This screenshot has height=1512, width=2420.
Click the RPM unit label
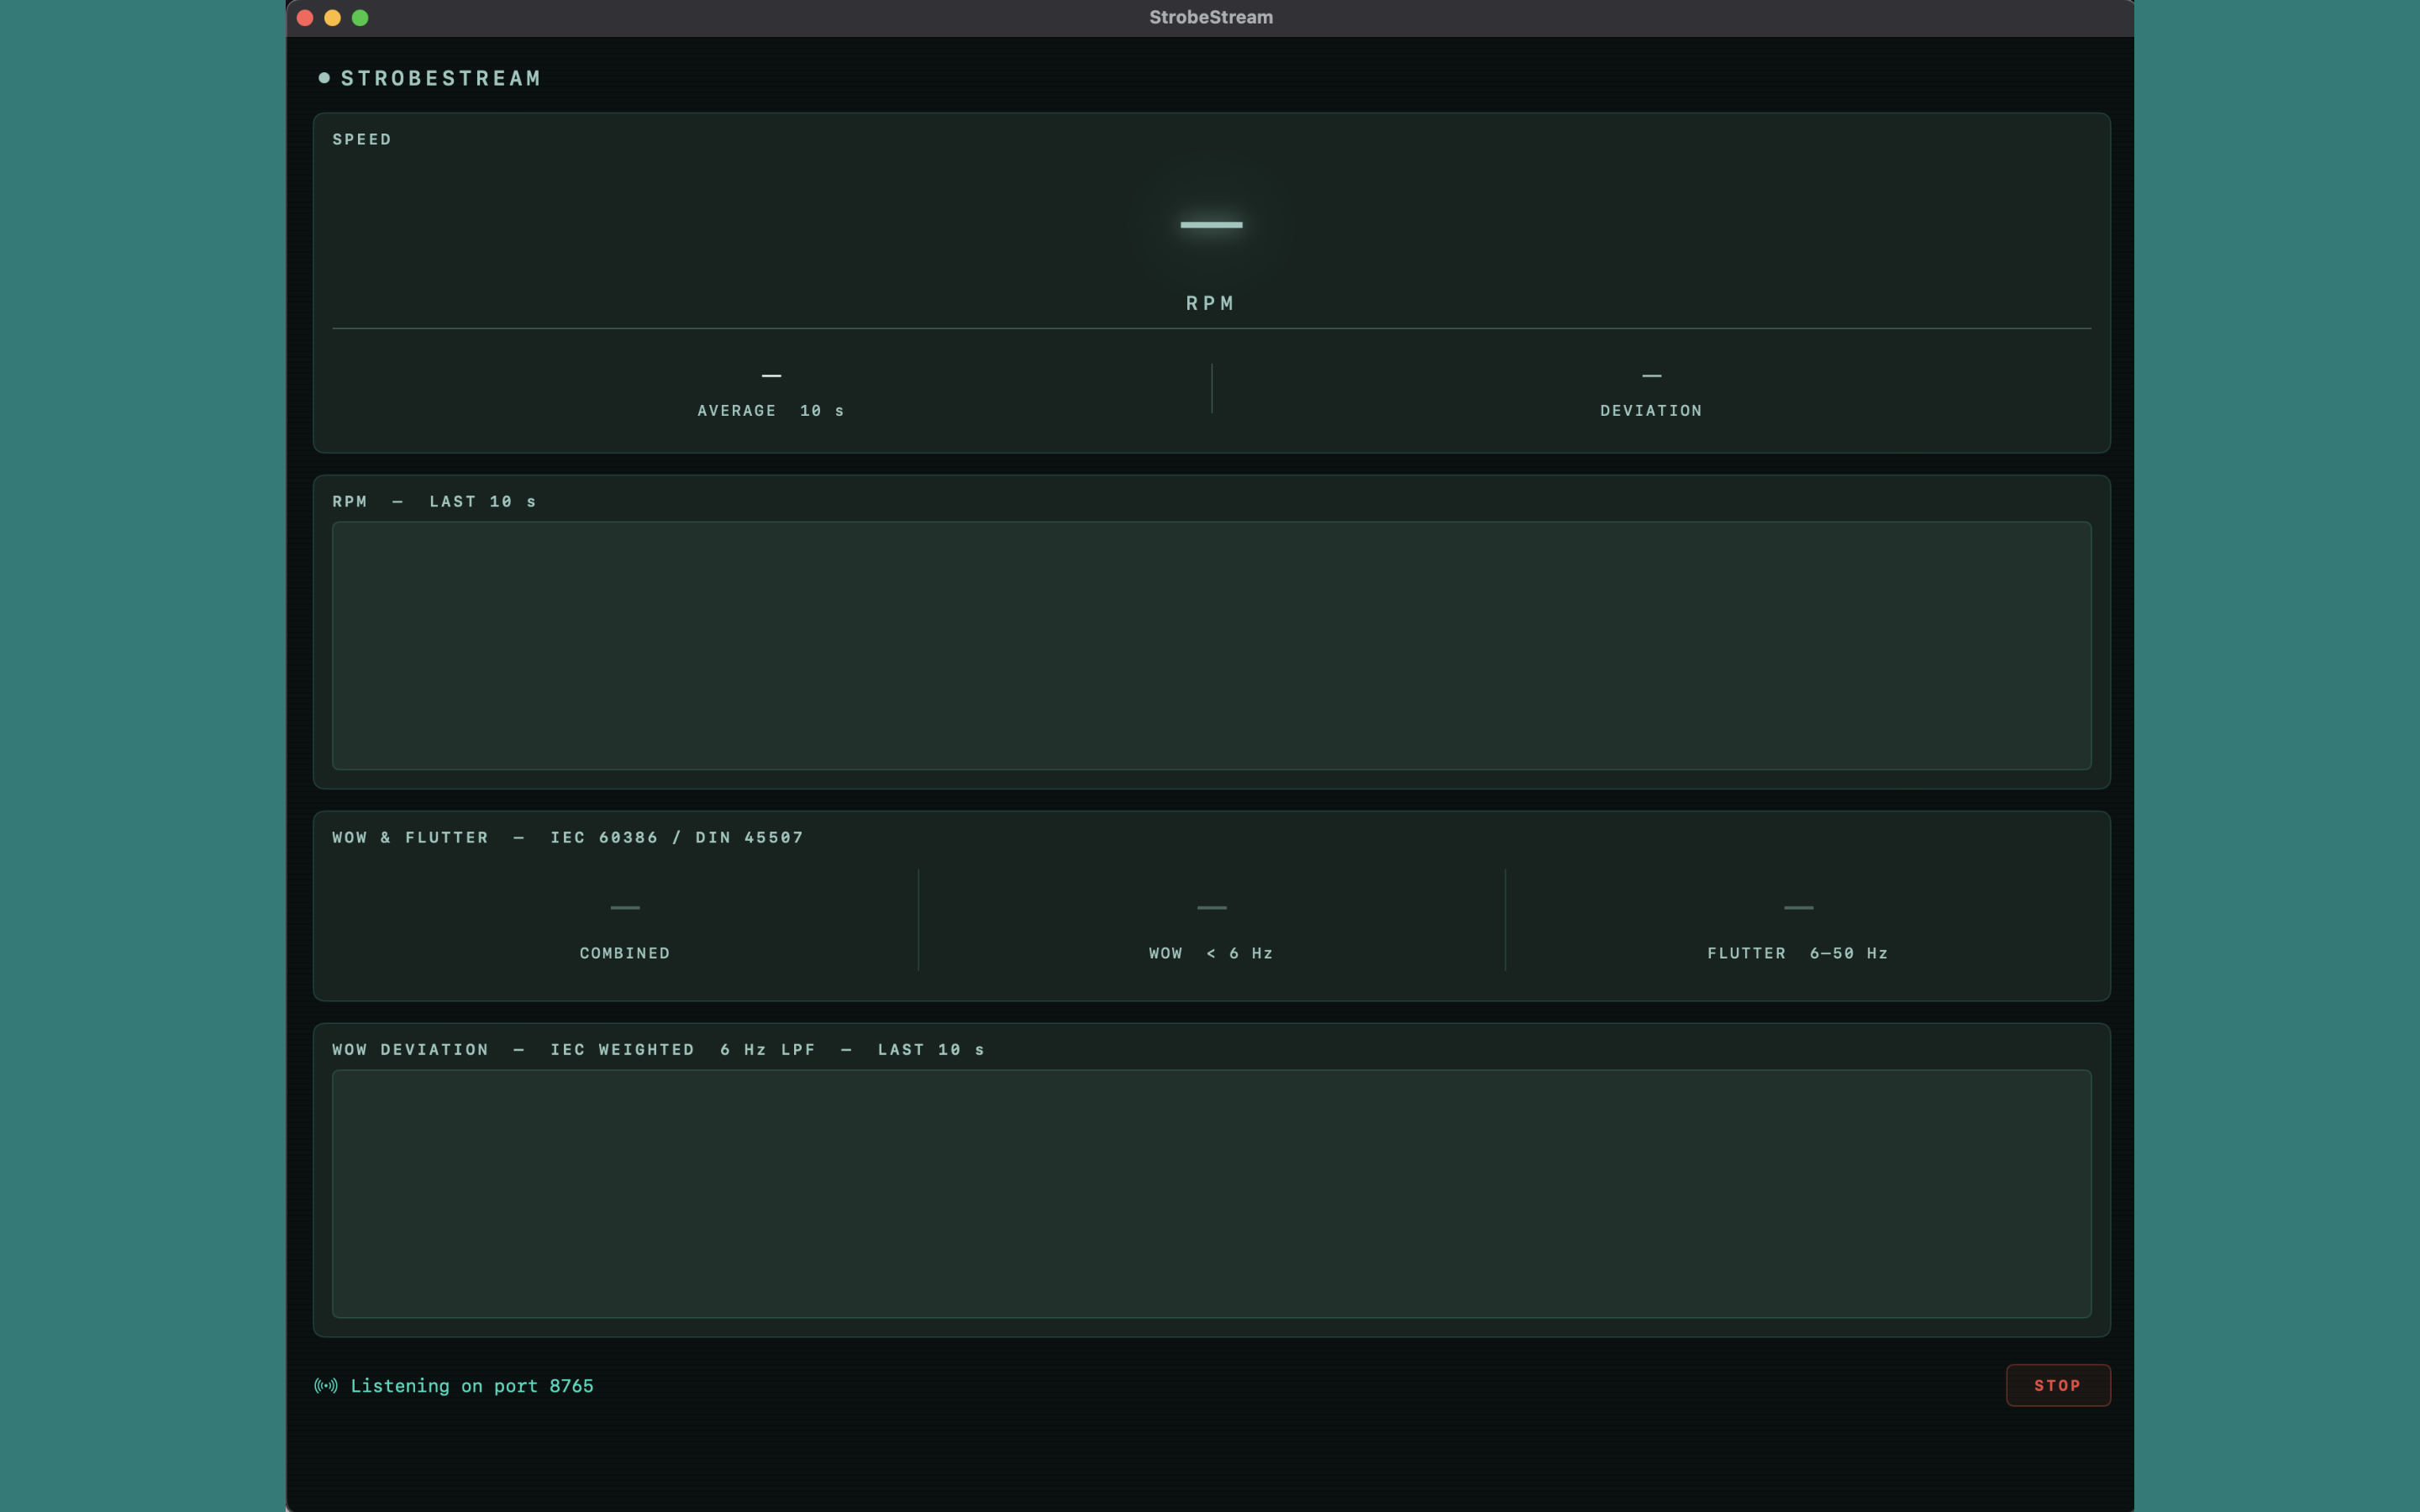pos(1210,303)
